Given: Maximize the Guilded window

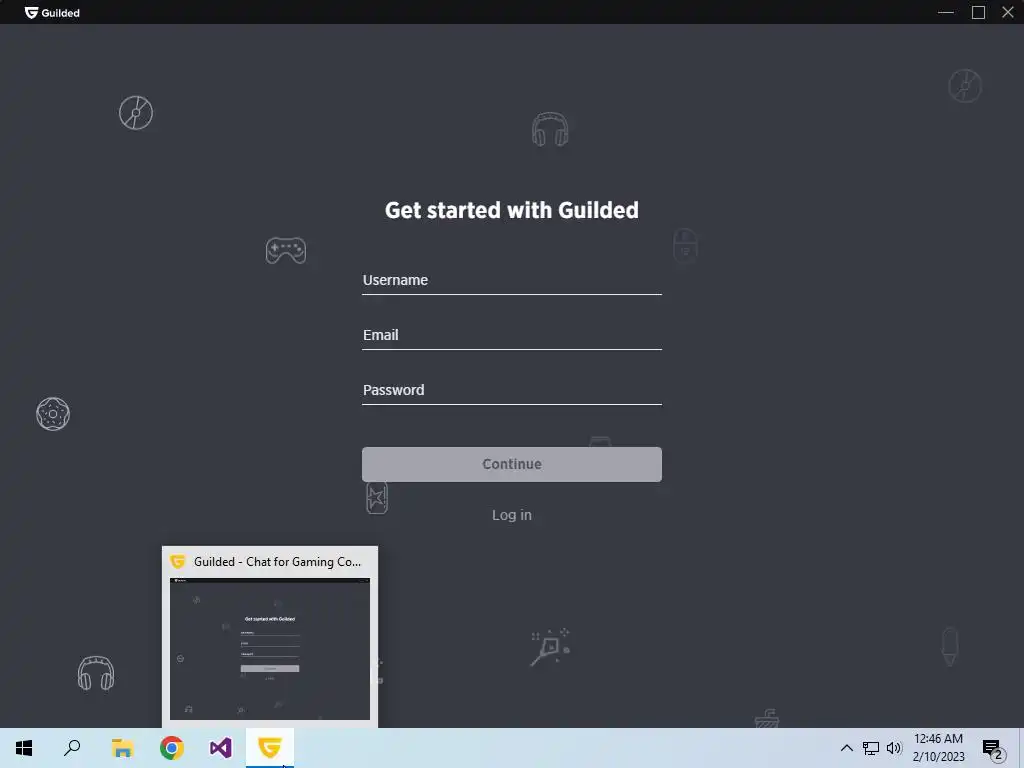Looking at the screenshot, I should pos(978,12).
